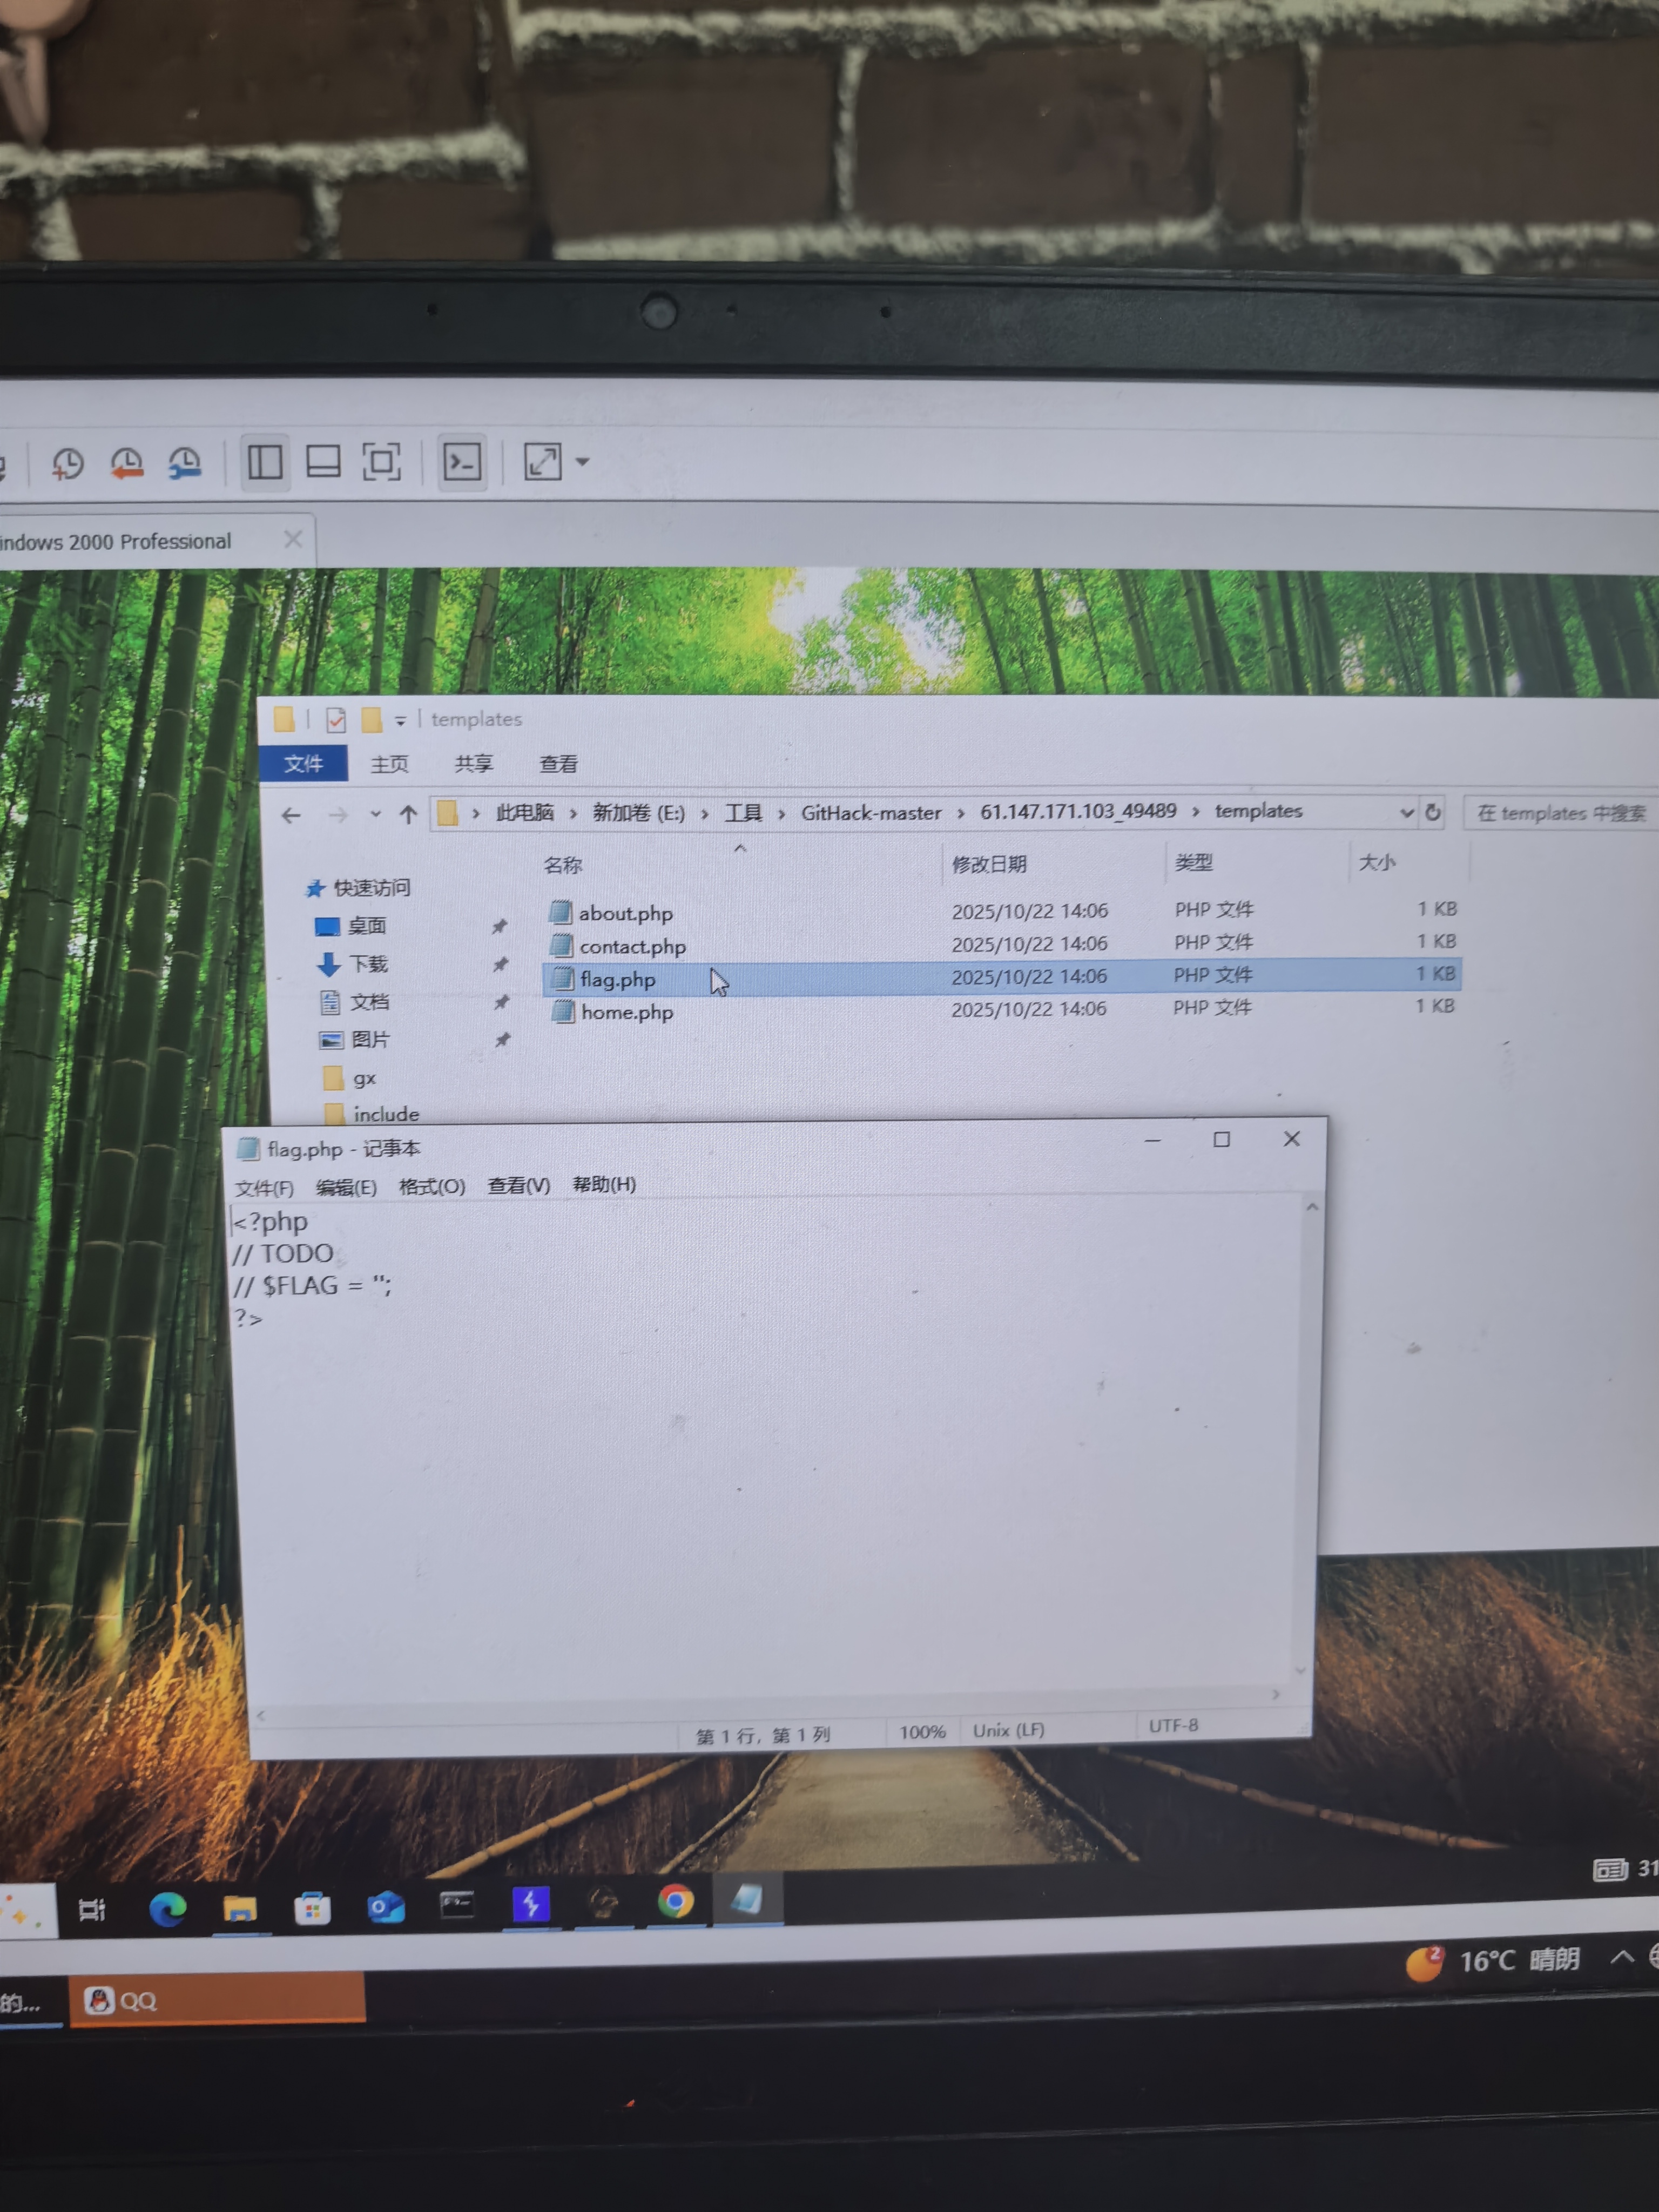
Task: Expand the stretch view dropdown arrow
Action: 583,462
